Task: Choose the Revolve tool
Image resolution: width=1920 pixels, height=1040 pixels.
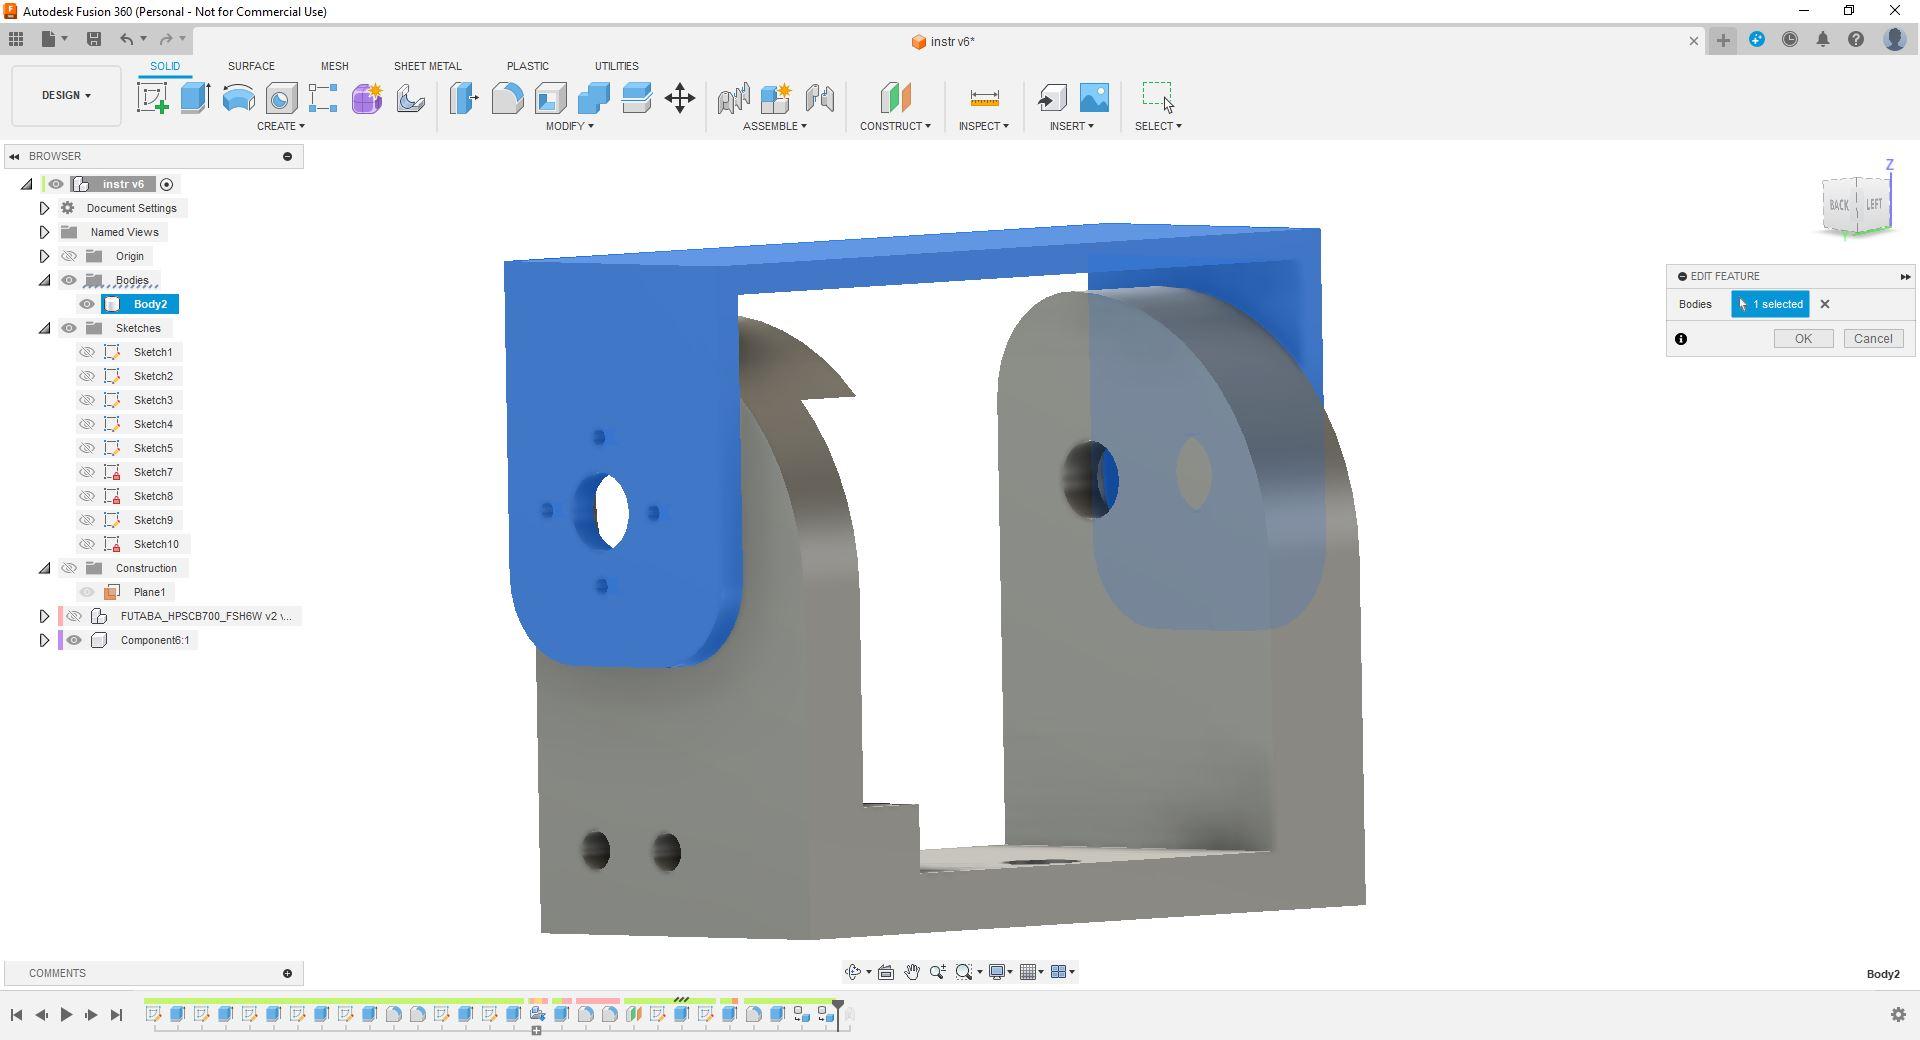Action: pyautogui.click(x=238, y=98)
